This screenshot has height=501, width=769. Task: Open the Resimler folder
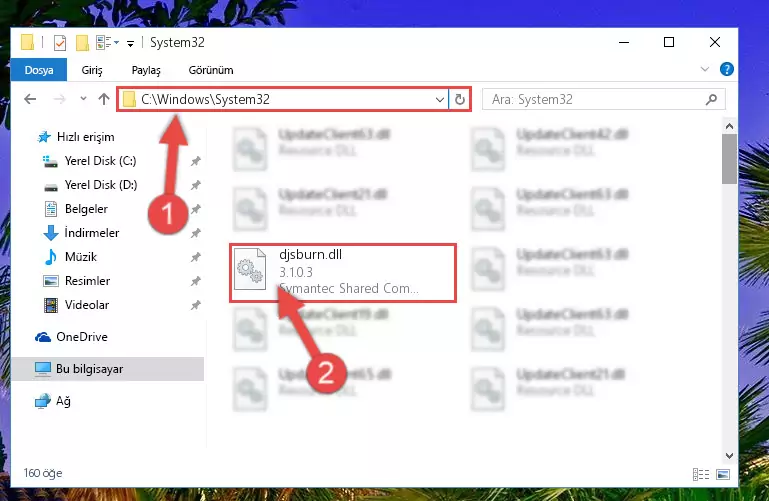[x=87, y=281]
